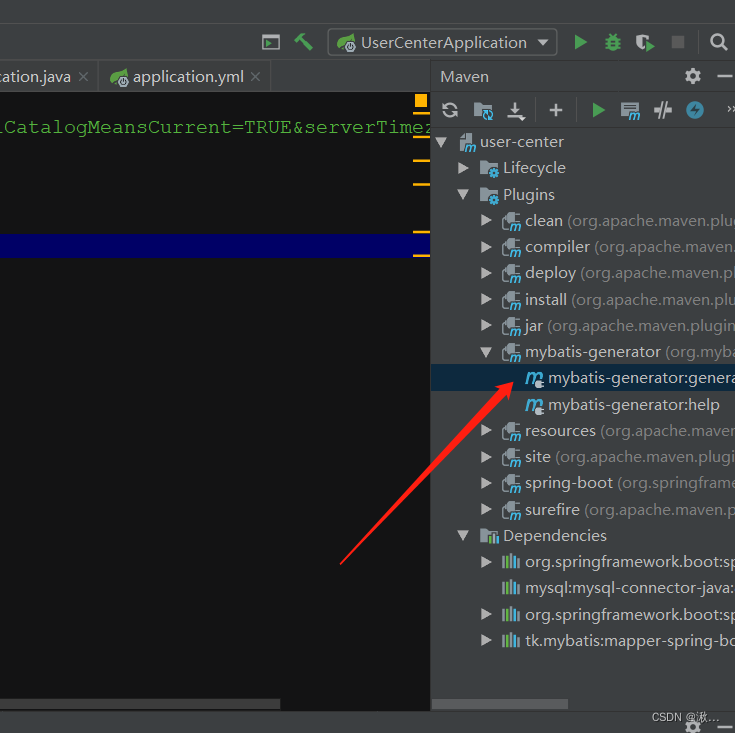Open Search Everywhere magnifier icon
The height and width of the screenshot is (733, 735).
tap(718, 42)
